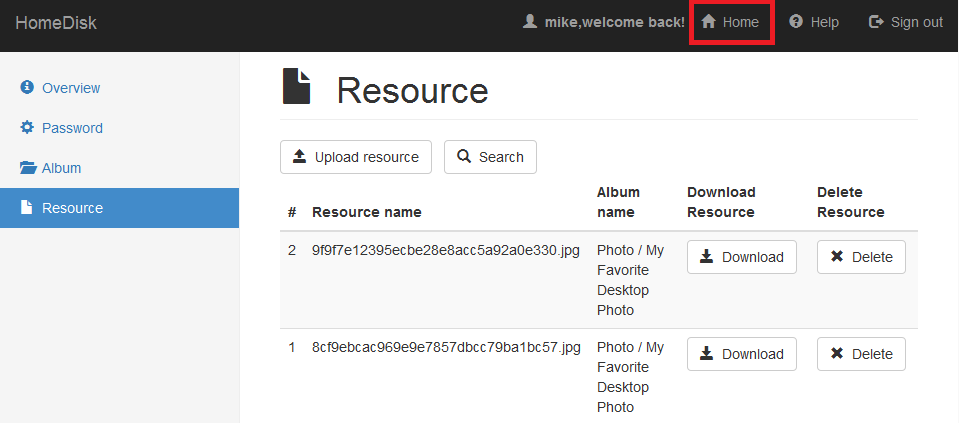Download the 9f9f7e12395ecbe28e8acc5a92a0e330.jpg file
This screenshot has height=423, width=959.
pyautogui.click(x=742, y=257)
